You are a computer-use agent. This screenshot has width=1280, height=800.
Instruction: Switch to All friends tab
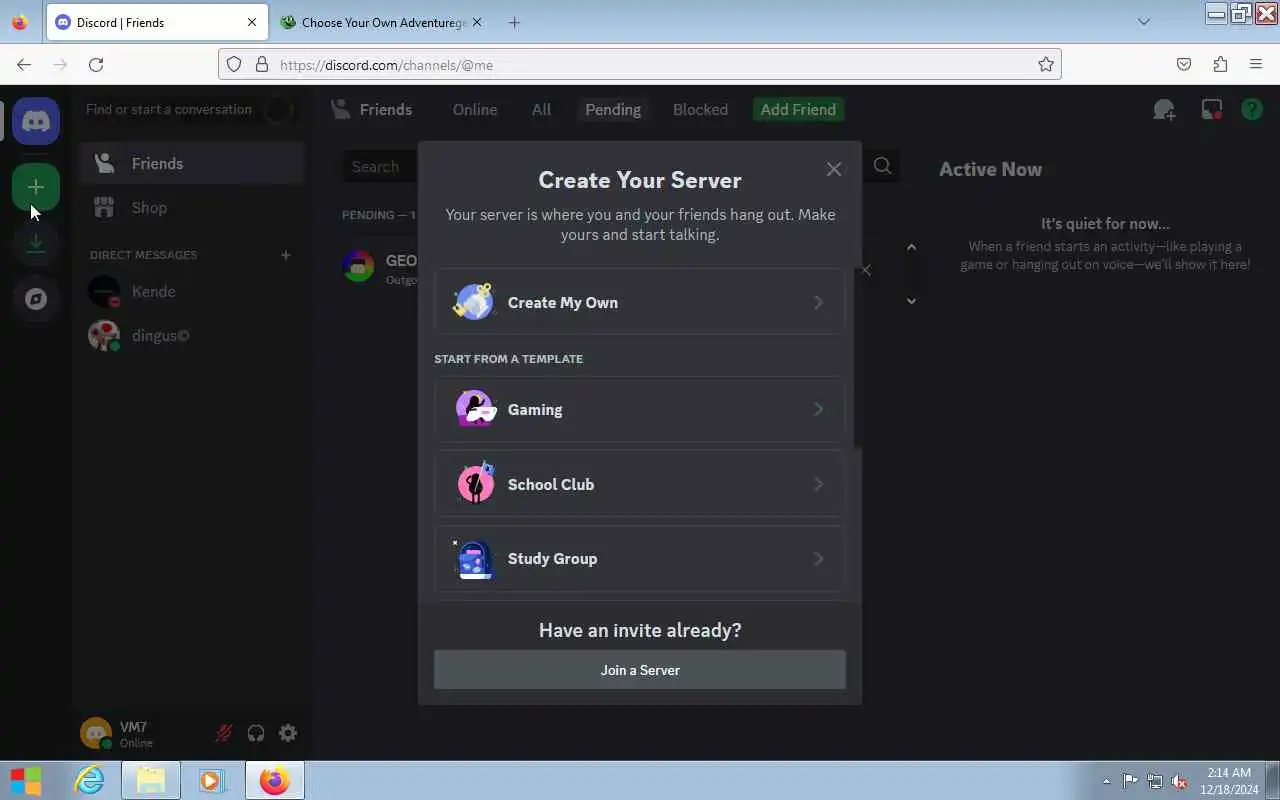pos(541,110)
